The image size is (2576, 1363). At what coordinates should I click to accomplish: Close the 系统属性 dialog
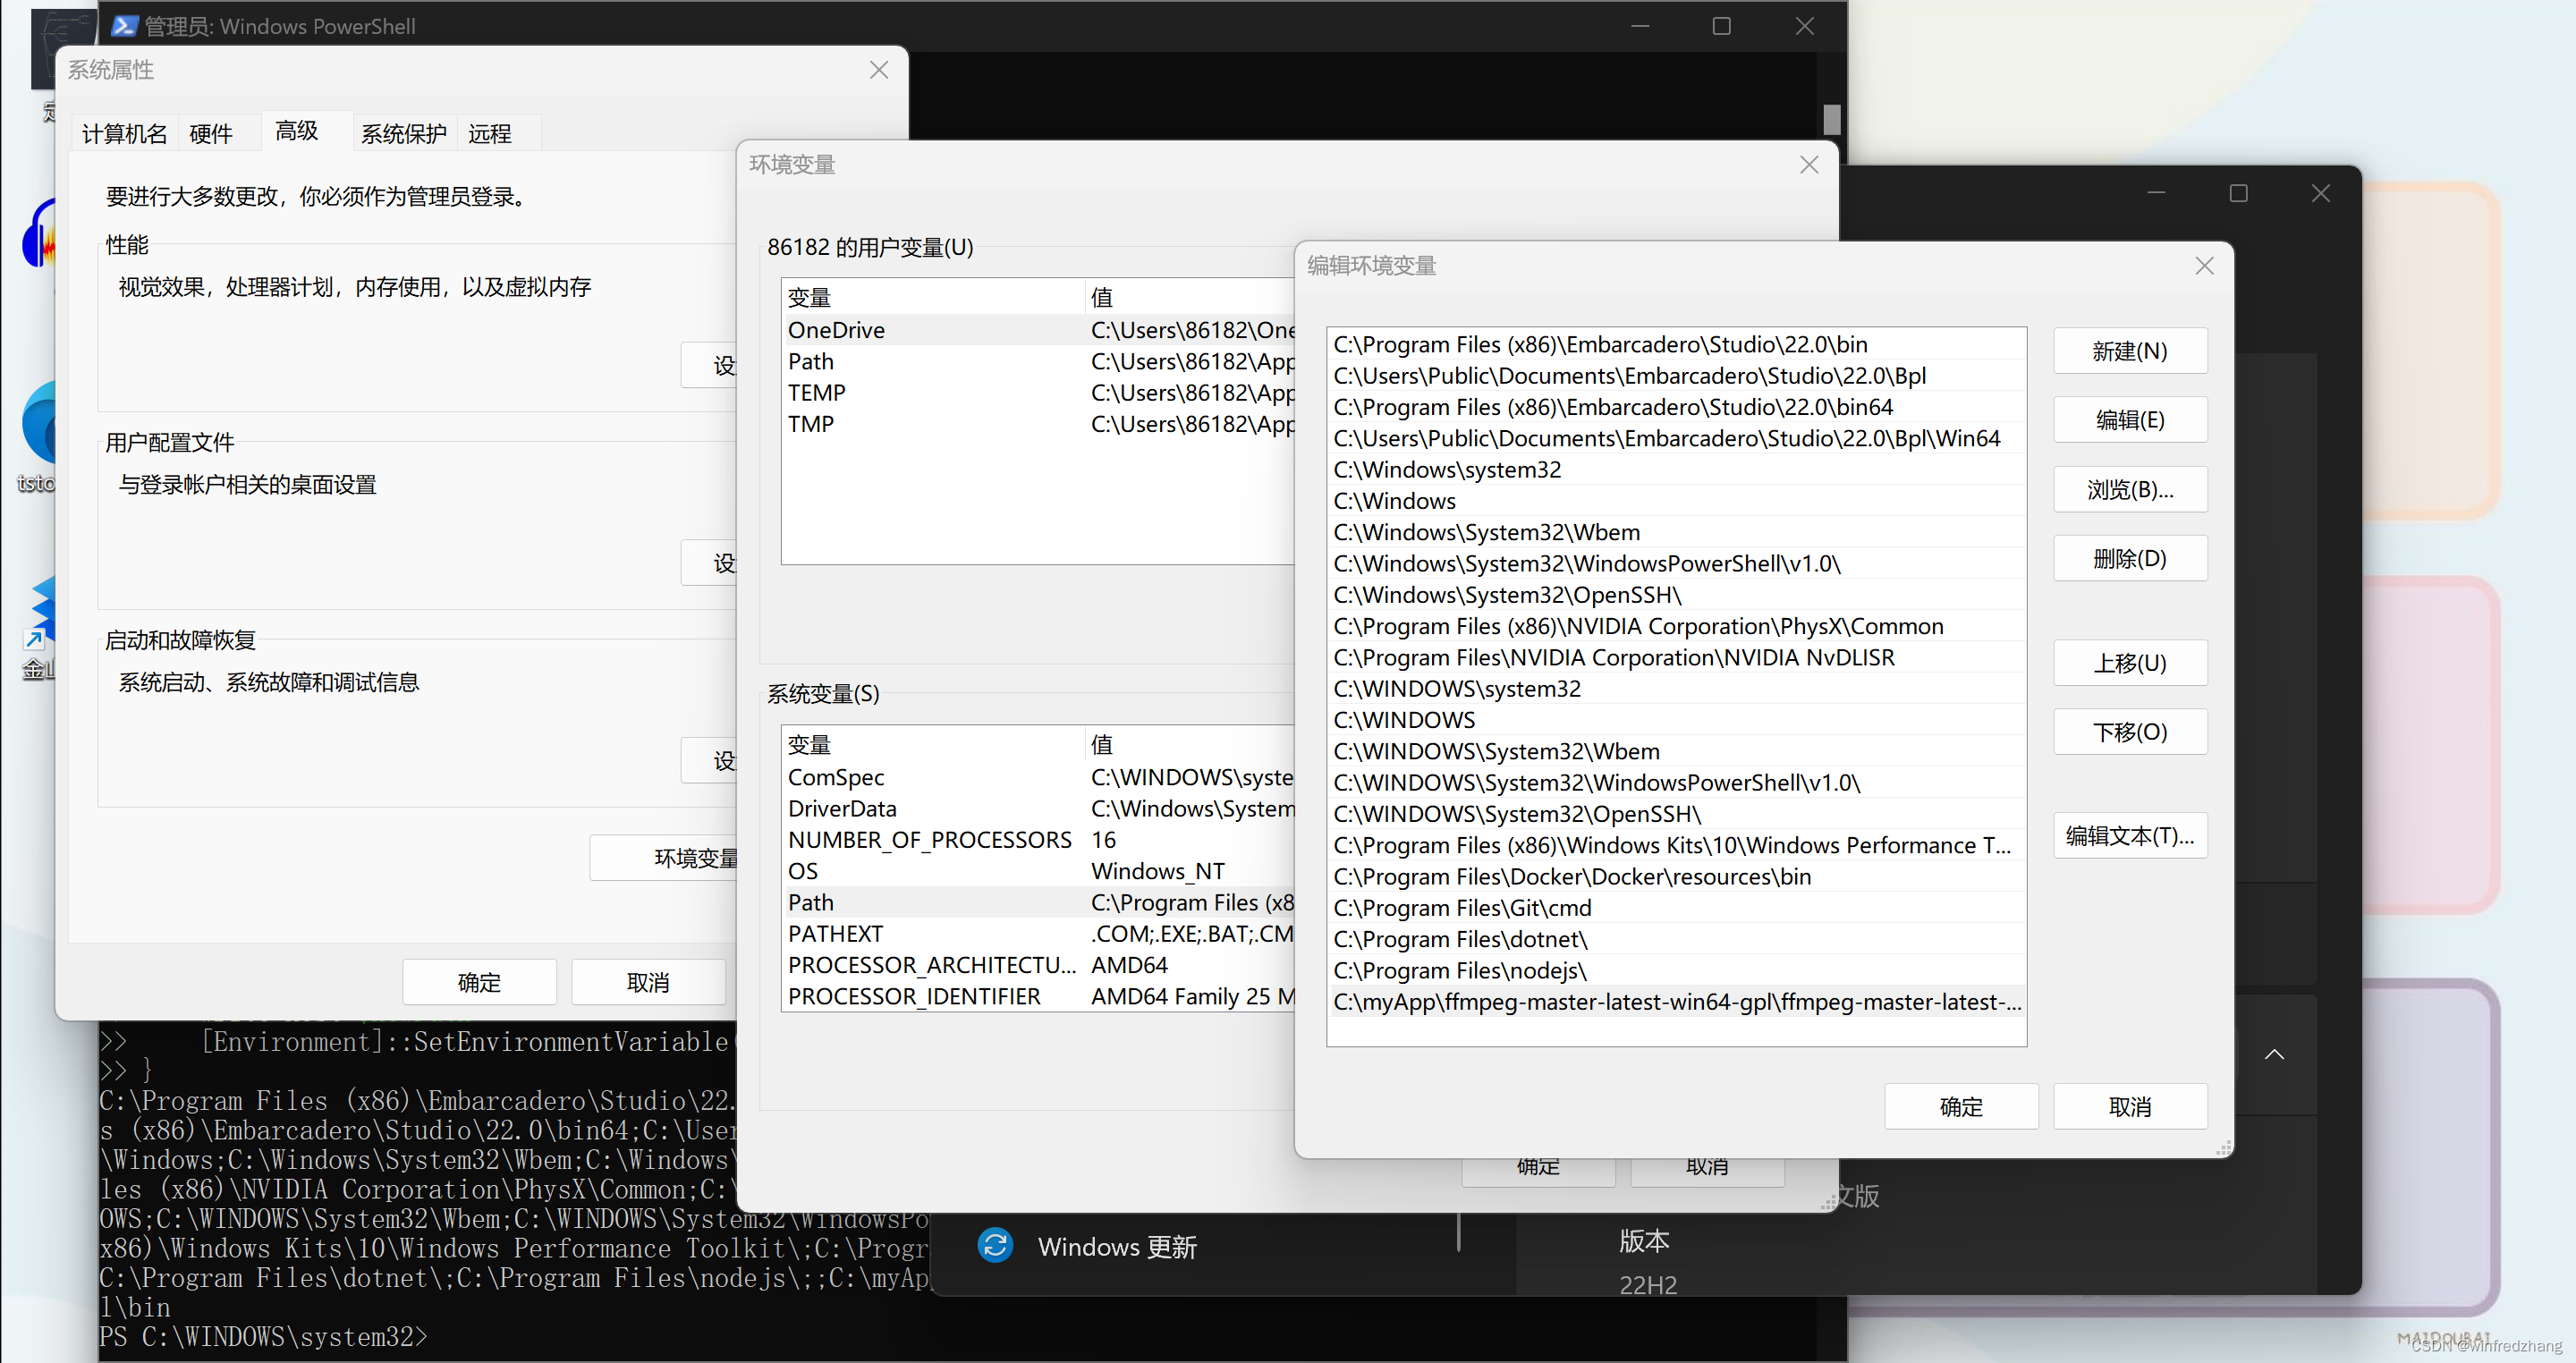pyautogui.click(x=879, y=70)
